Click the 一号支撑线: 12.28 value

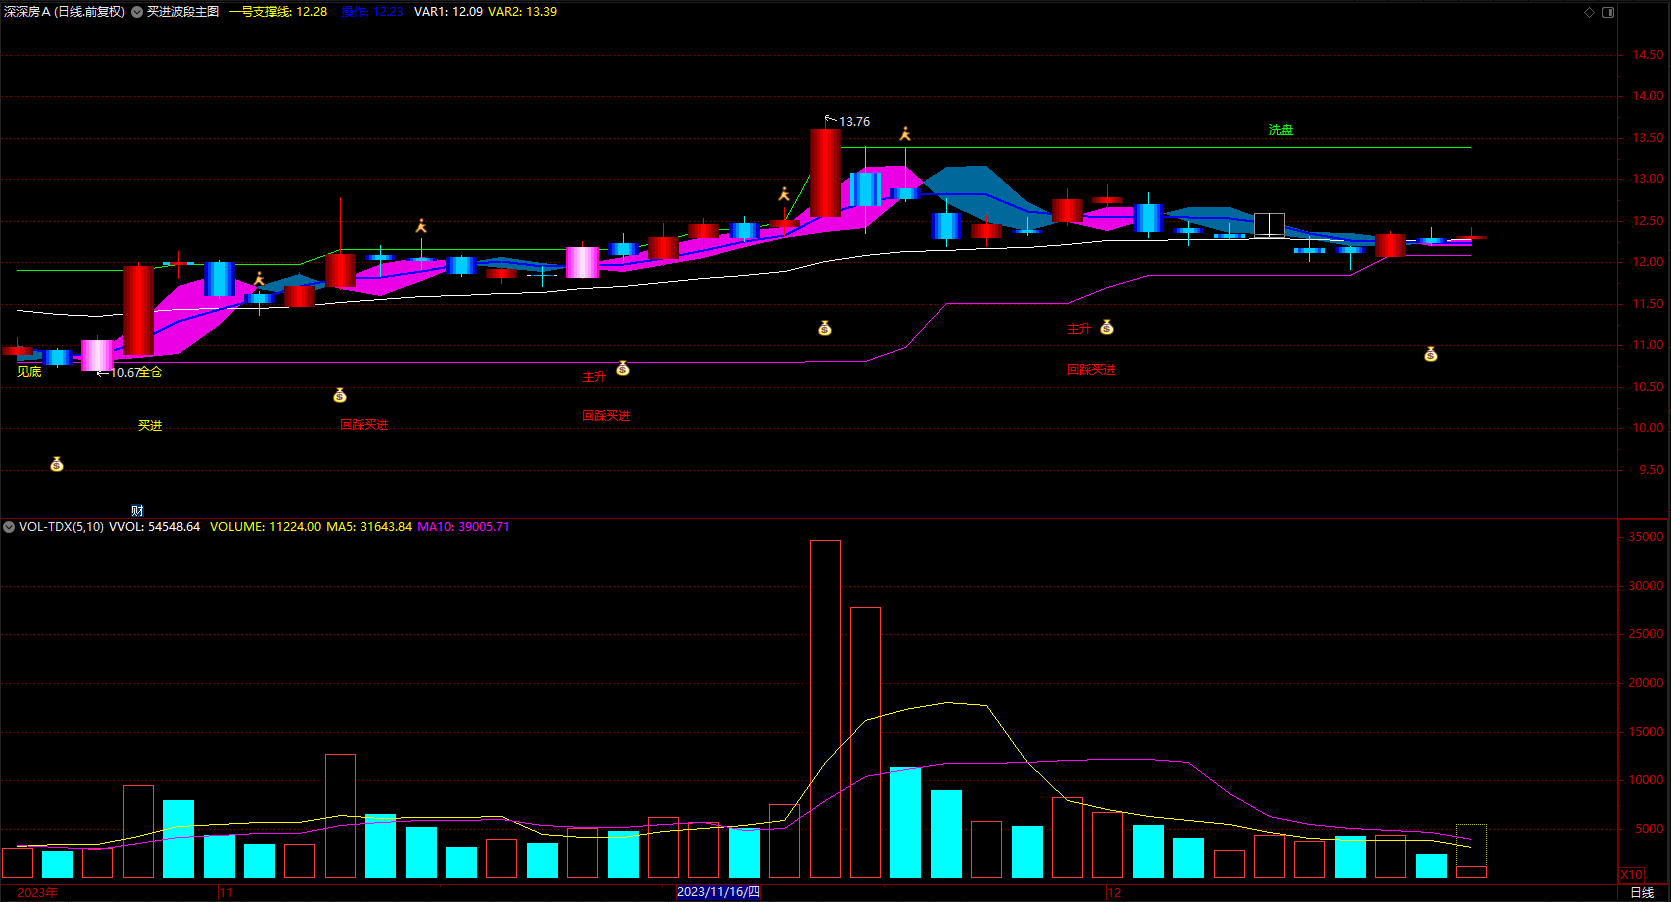tap(278, 12)
